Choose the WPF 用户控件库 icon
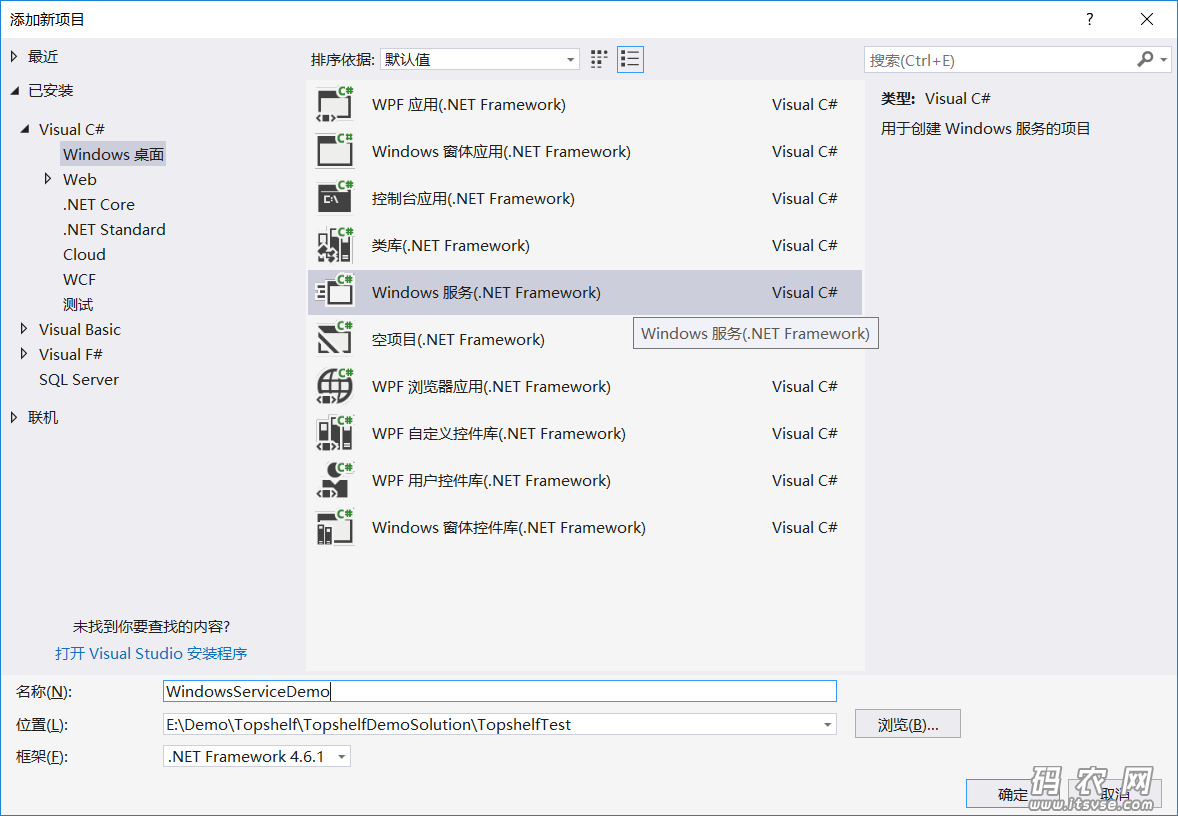Screen dimensions: 1178x816 point(335,480)
